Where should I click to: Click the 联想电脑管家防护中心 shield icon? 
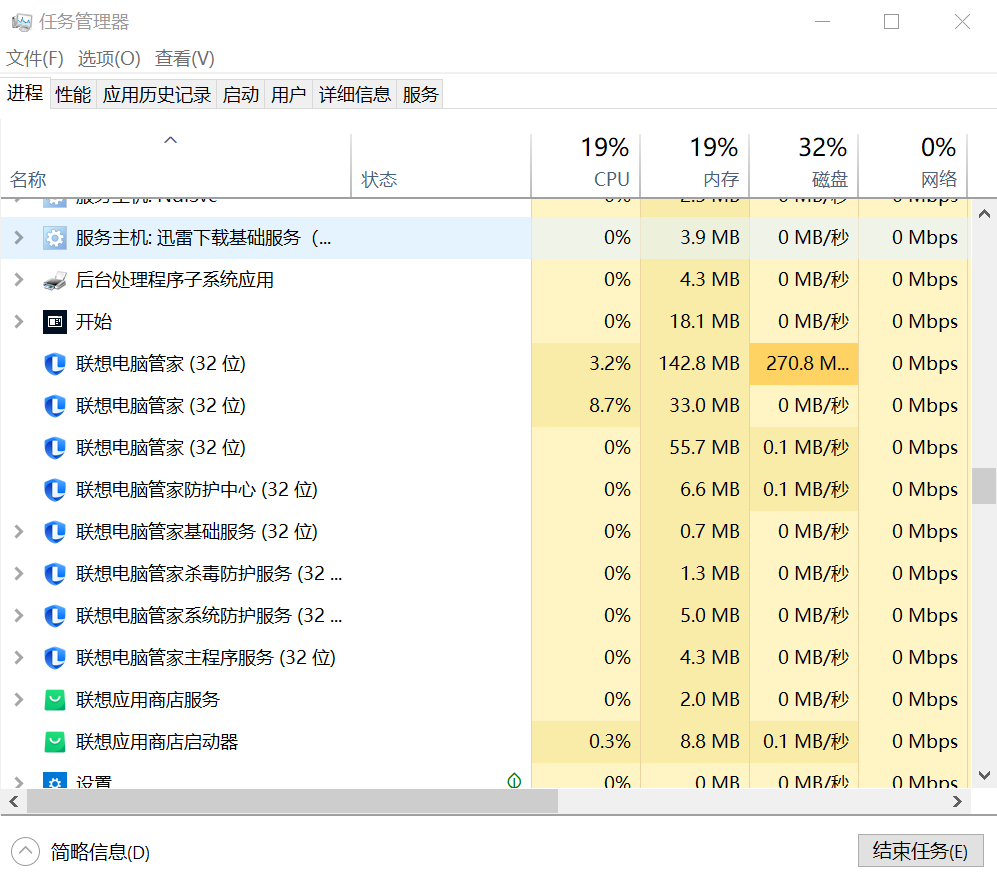click(55, 490)
